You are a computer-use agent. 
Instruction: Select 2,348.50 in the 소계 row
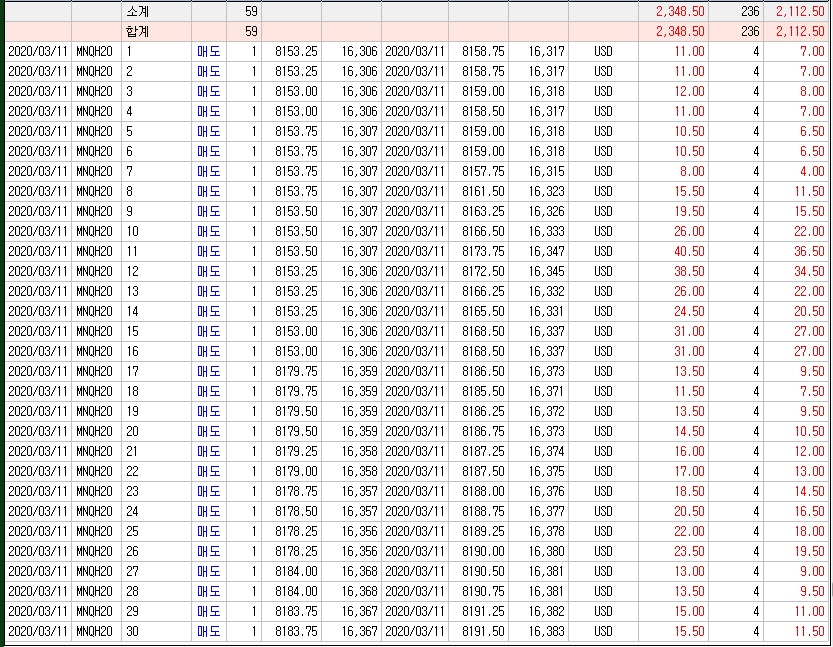coord(680,11)
